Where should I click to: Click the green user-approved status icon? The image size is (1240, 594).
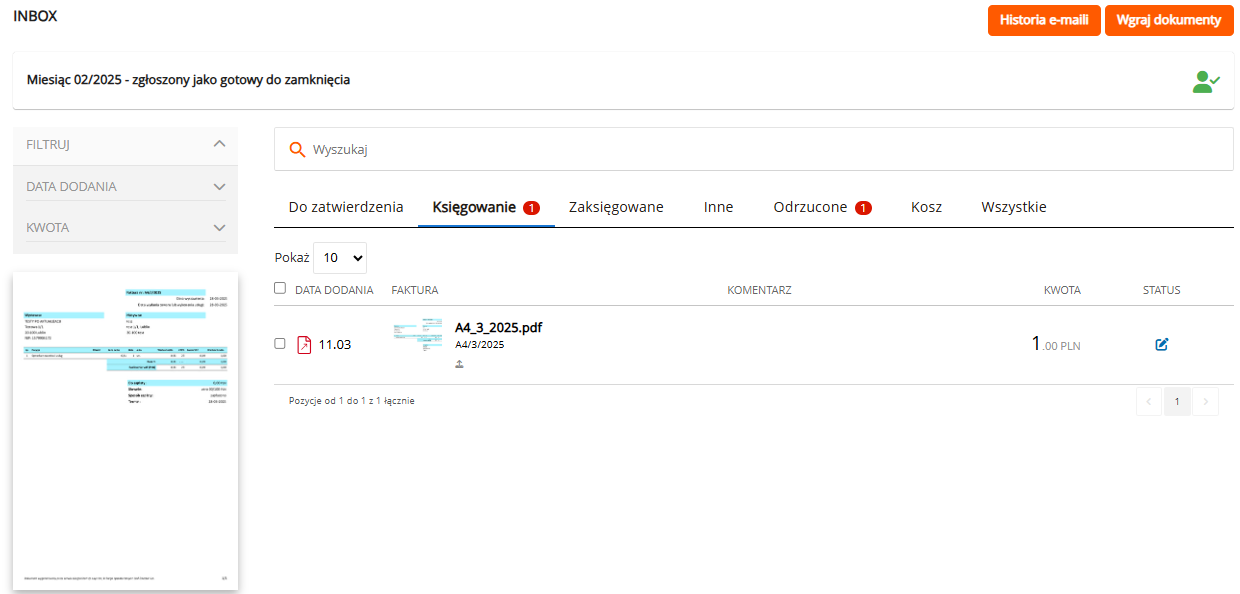(x=1206, y=81)
